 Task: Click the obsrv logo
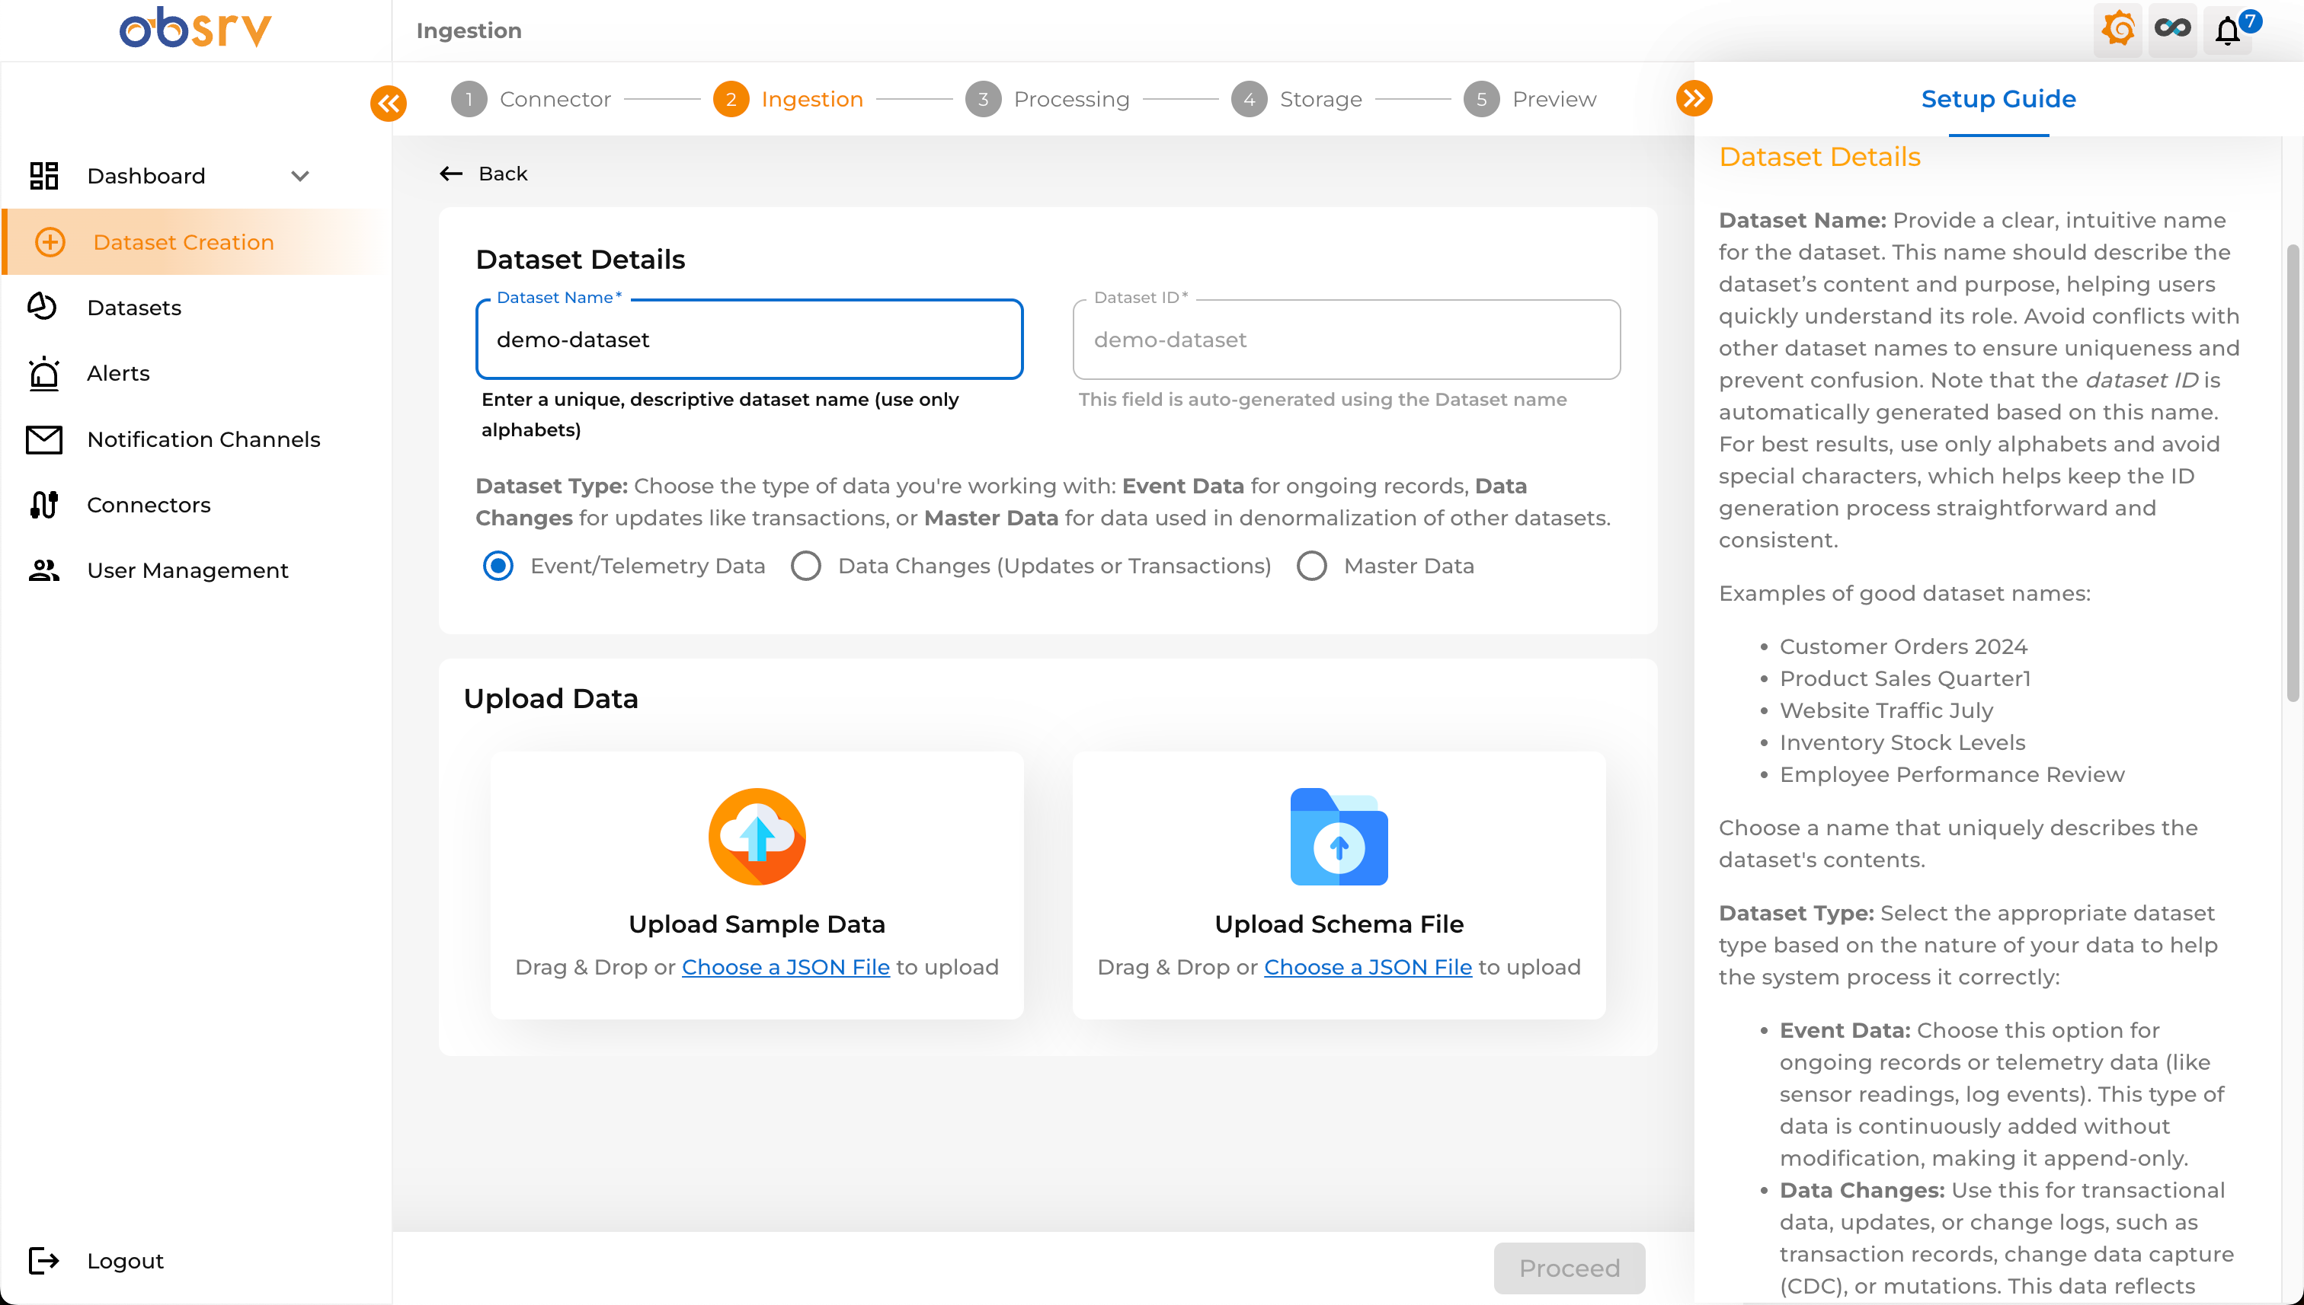click(x=196, y=29)
